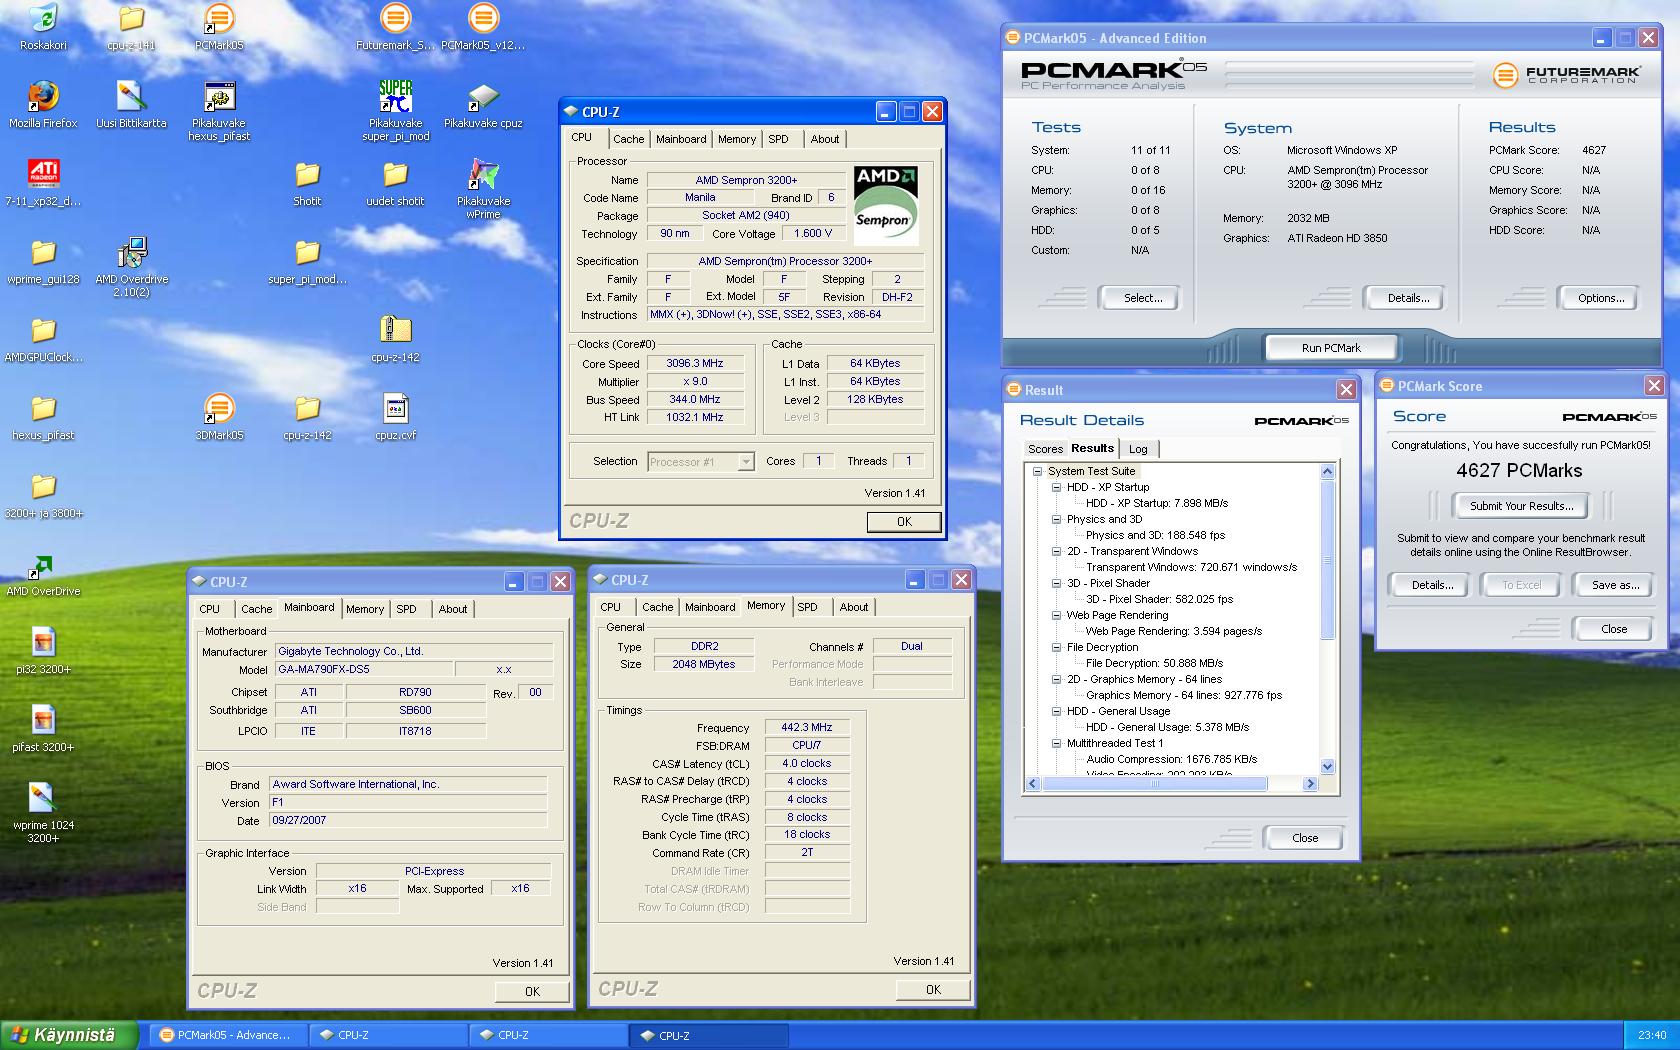Click Close button in Result window
Viewport: 1680px width, 1050px height.
coord(1304,838)
